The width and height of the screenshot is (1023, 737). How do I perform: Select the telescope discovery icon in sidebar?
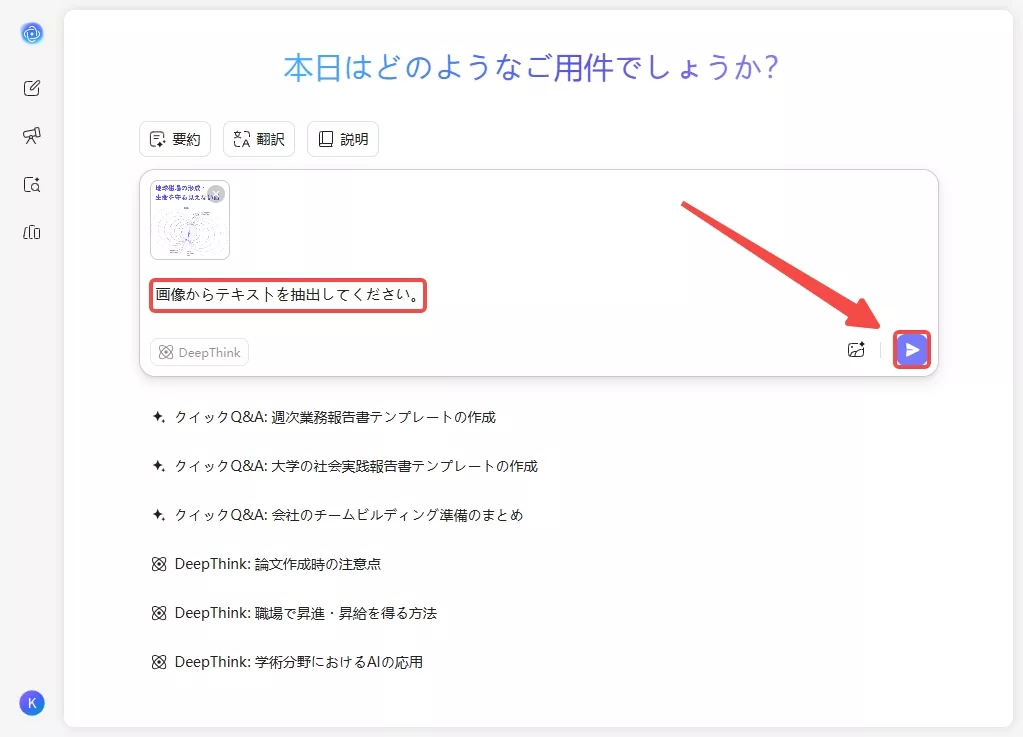pos(31,135)
